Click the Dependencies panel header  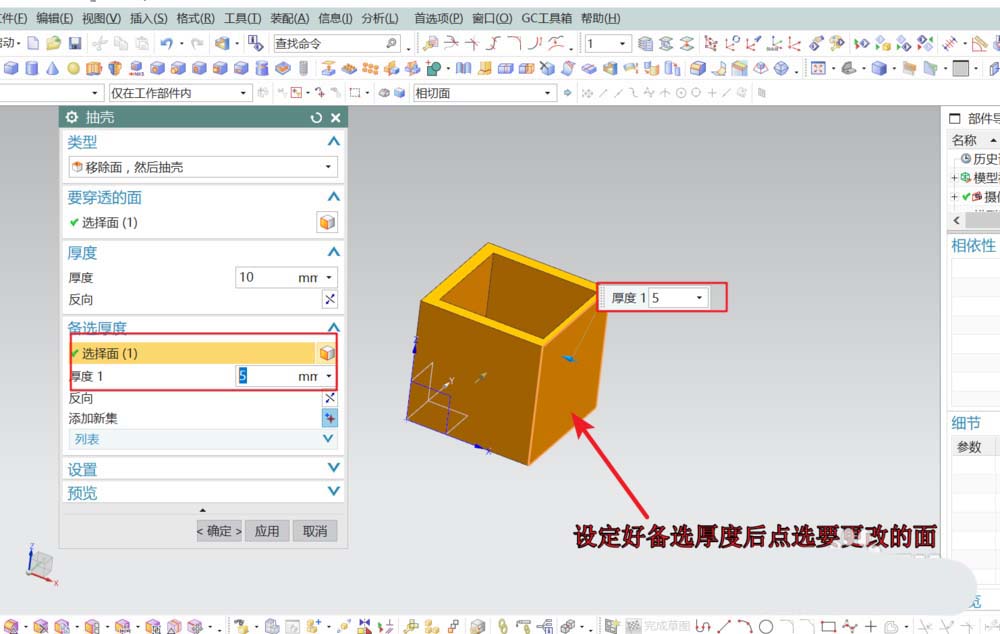974,246
